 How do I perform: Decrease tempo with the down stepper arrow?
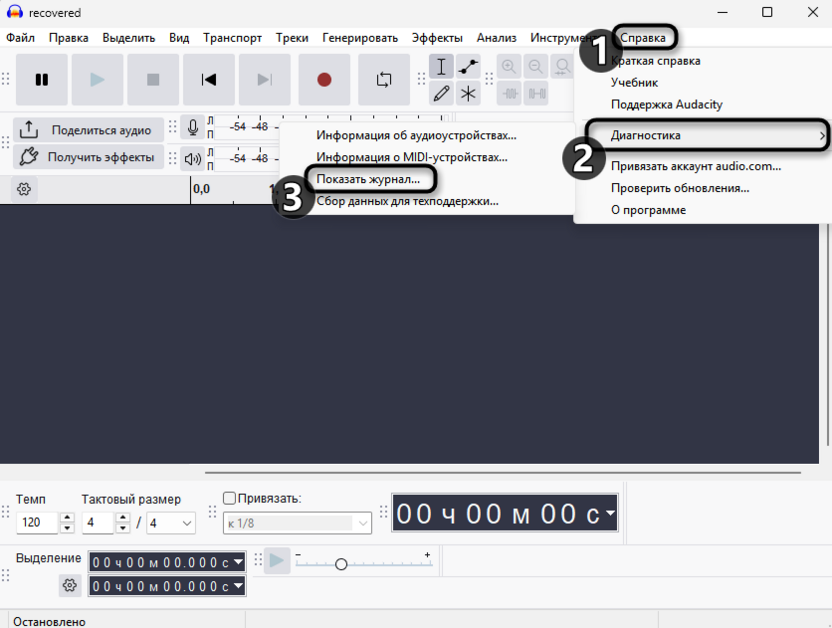tap(67, 528)
